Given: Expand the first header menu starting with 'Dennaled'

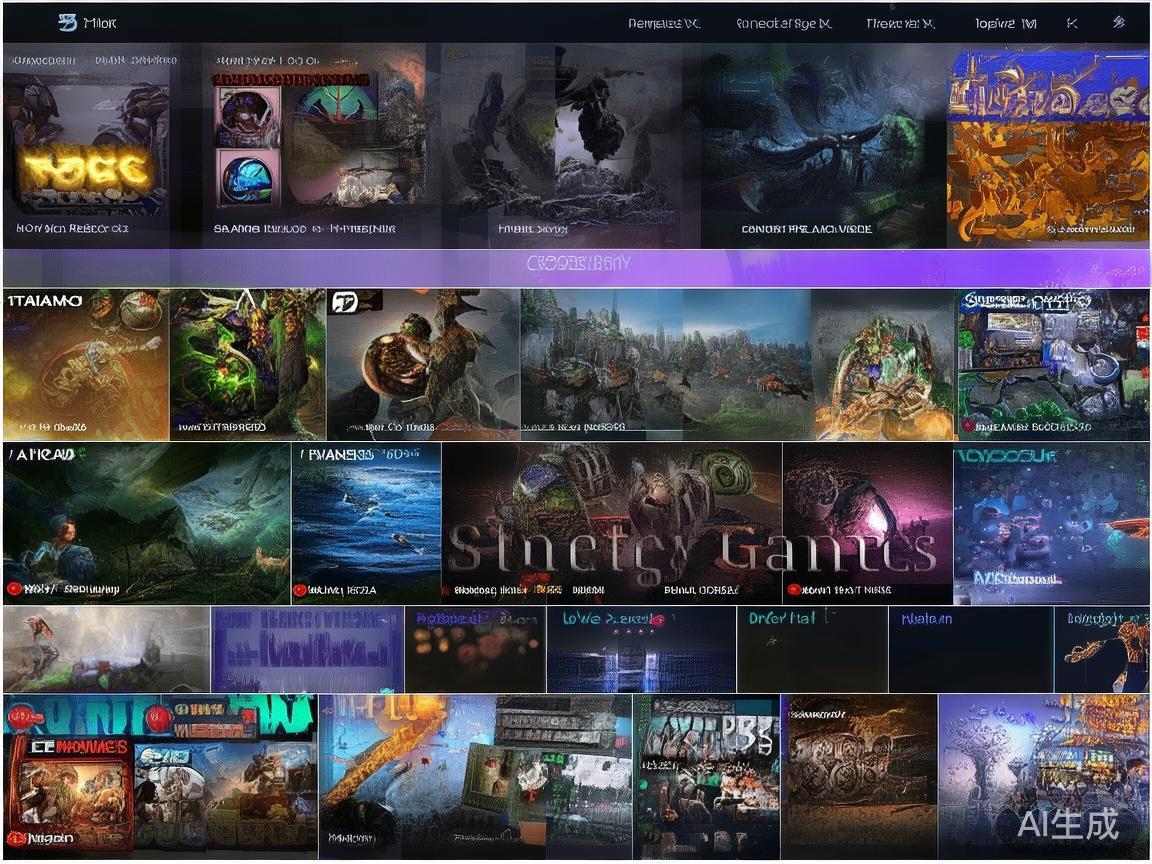Looking at the screenshot, I should 663,23.
